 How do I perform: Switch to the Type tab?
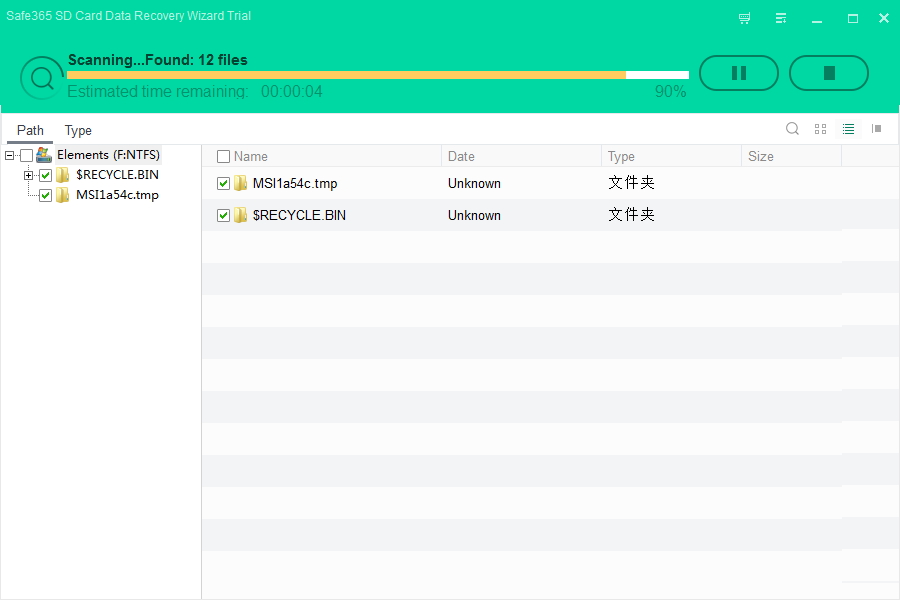(x=78, y=130)
